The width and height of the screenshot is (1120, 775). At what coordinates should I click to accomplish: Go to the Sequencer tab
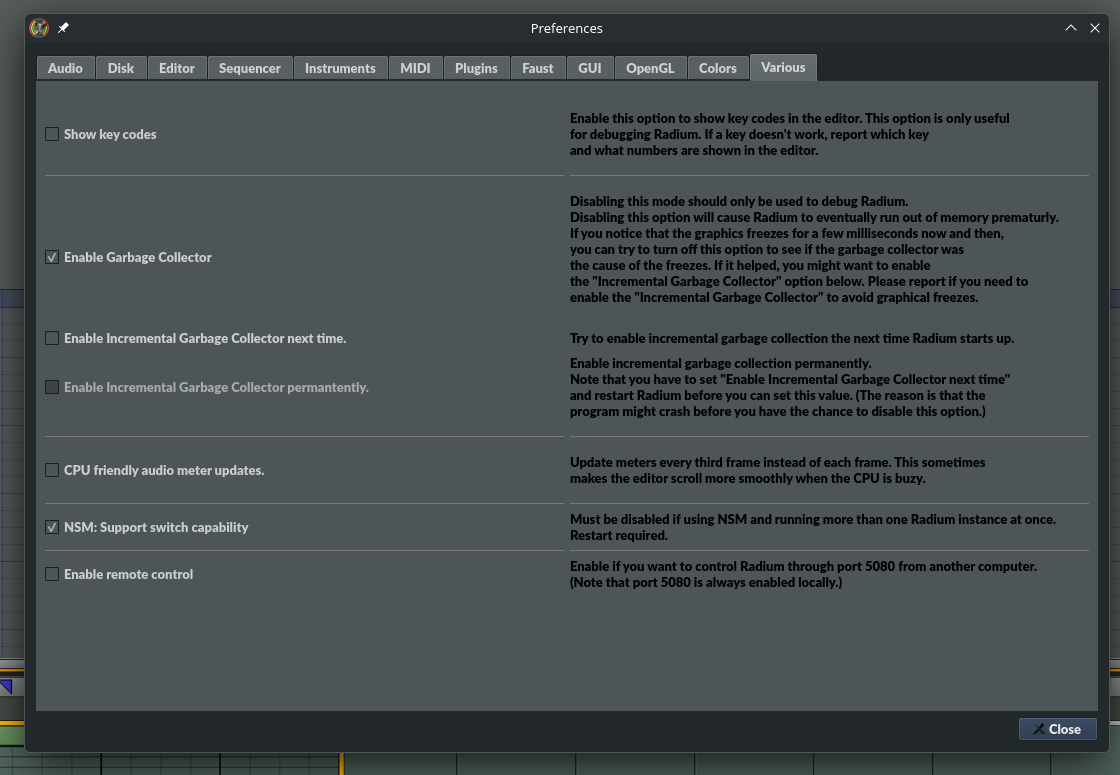250,68
